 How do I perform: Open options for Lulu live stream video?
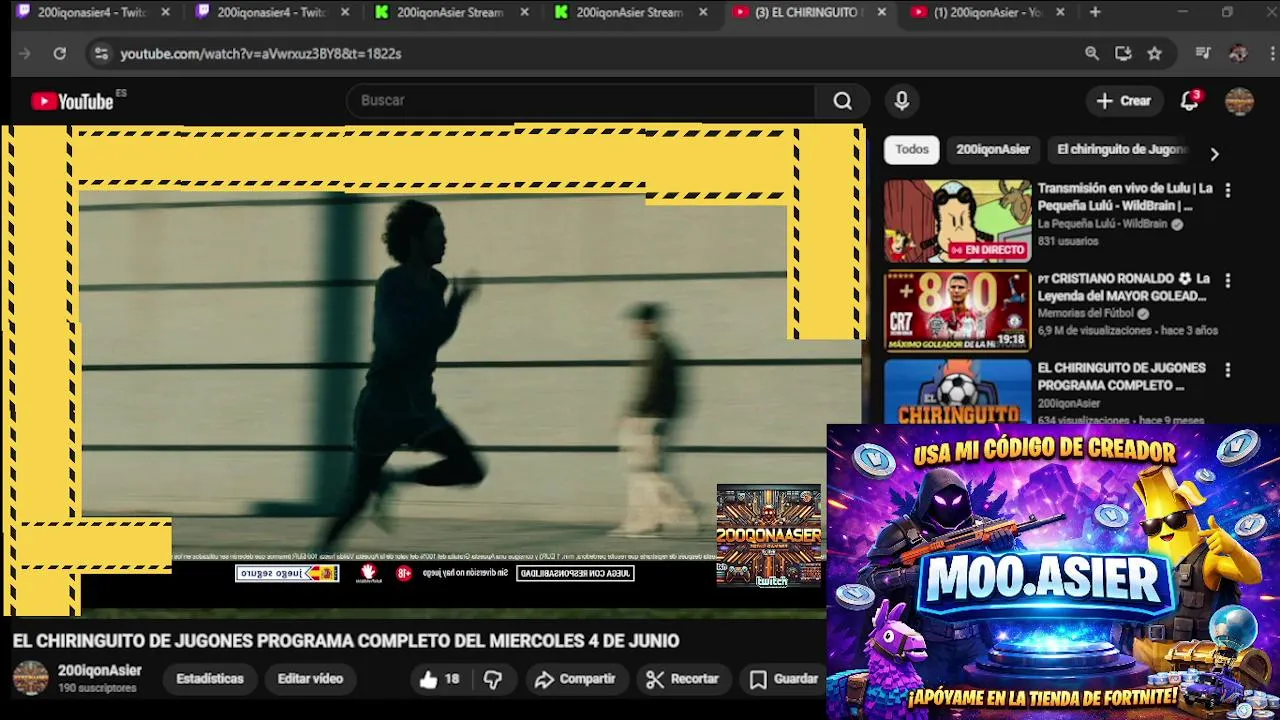pyautogui.click(x=1228, y=190)
